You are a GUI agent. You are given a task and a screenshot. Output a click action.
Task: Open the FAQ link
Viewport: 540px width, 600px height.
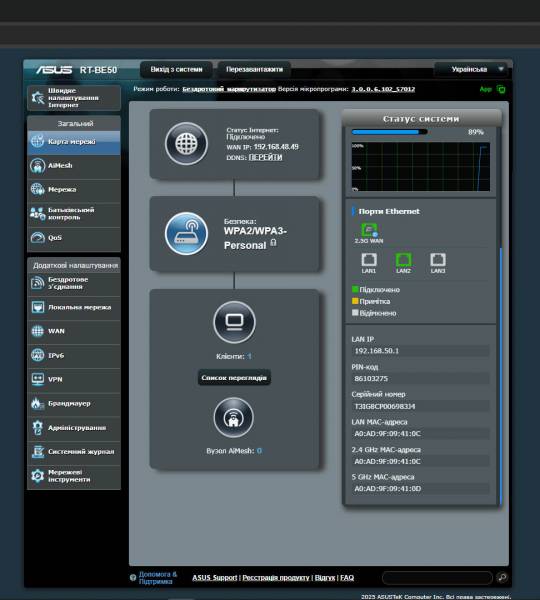[x=347, y=577]
